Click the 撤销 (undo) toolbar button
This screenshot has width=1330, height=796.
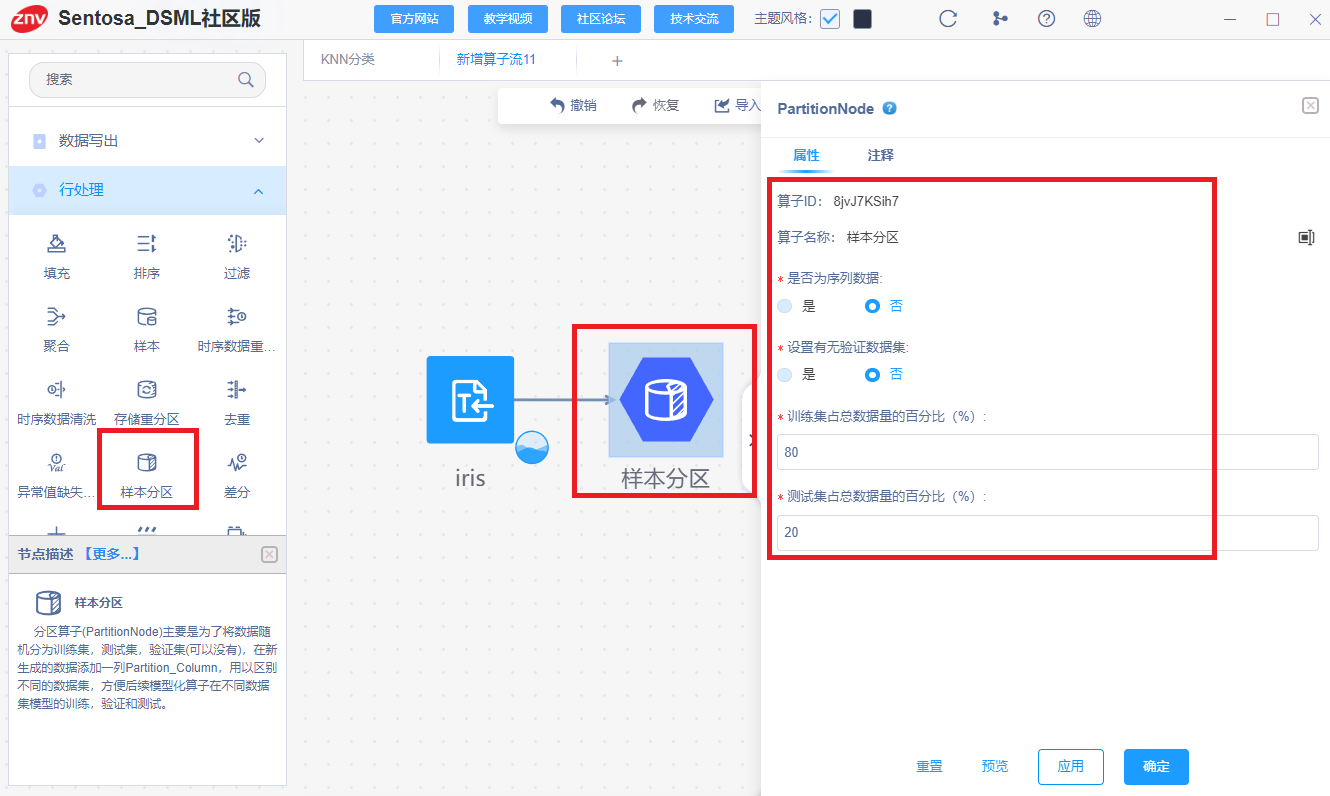tap(574, 105)
